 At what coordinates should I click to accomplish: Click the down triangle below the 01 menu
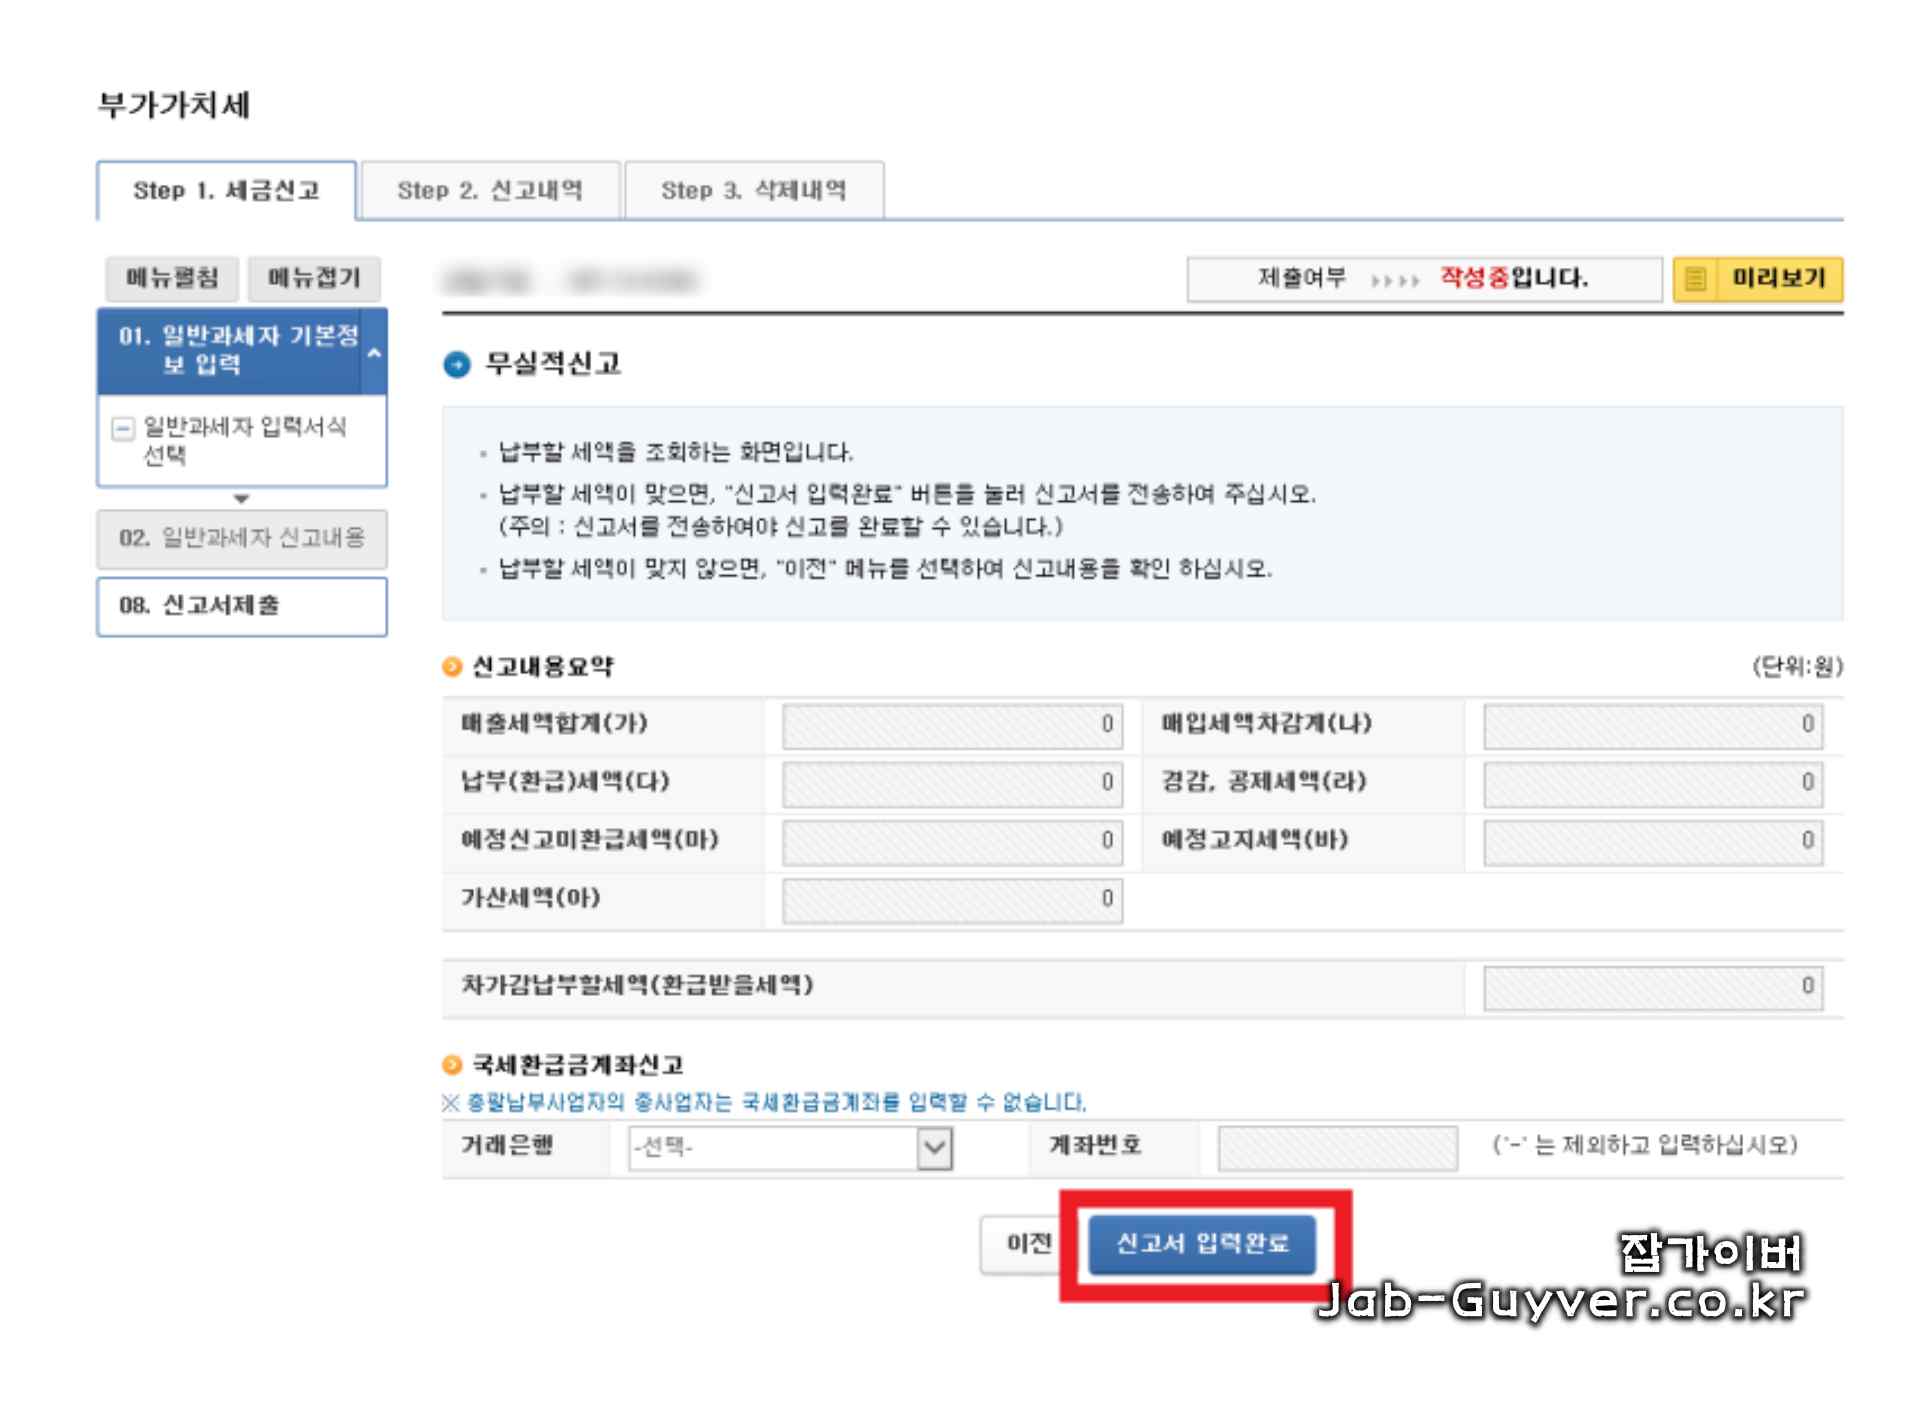click(x=241, y=498)
